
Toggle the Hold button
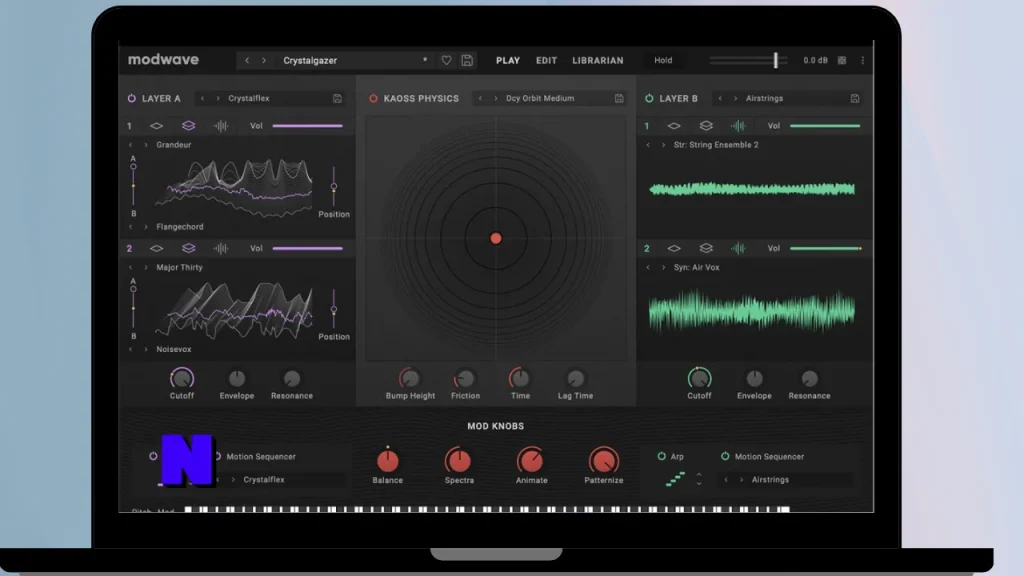[663, 60]
